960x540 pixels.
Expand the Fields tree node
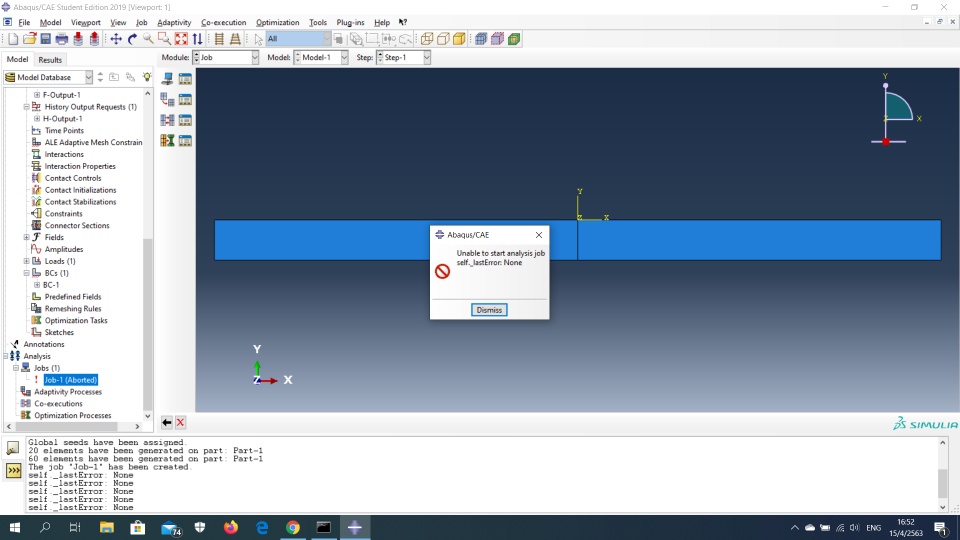click(x=26, y=238)
